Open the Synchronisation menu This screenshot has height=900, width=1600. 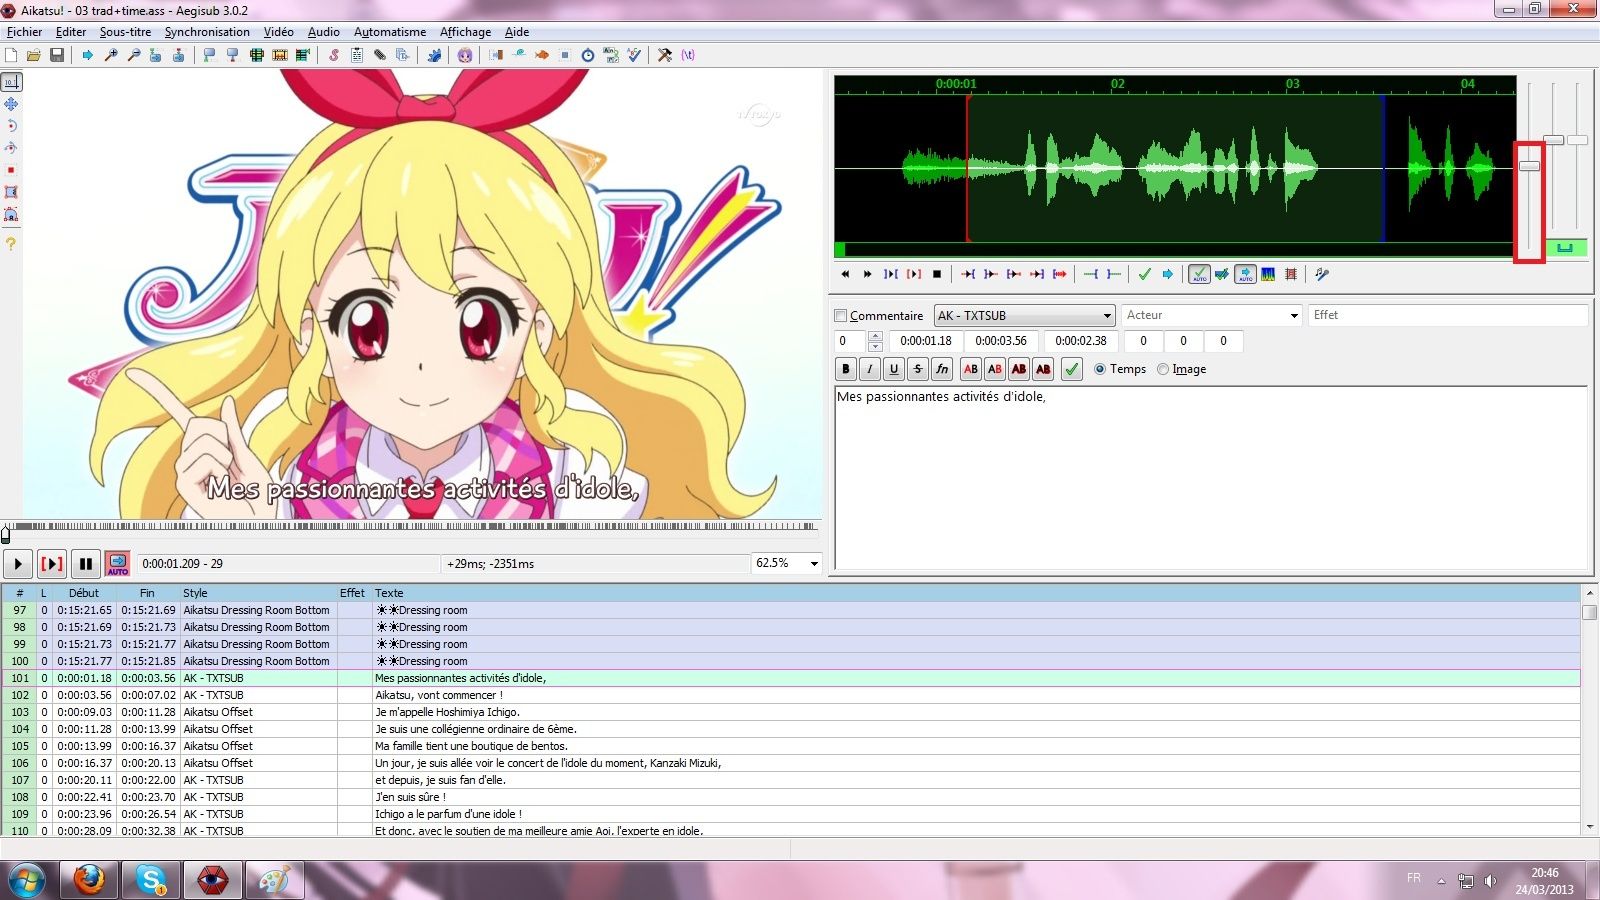click(x=207, y=32)
